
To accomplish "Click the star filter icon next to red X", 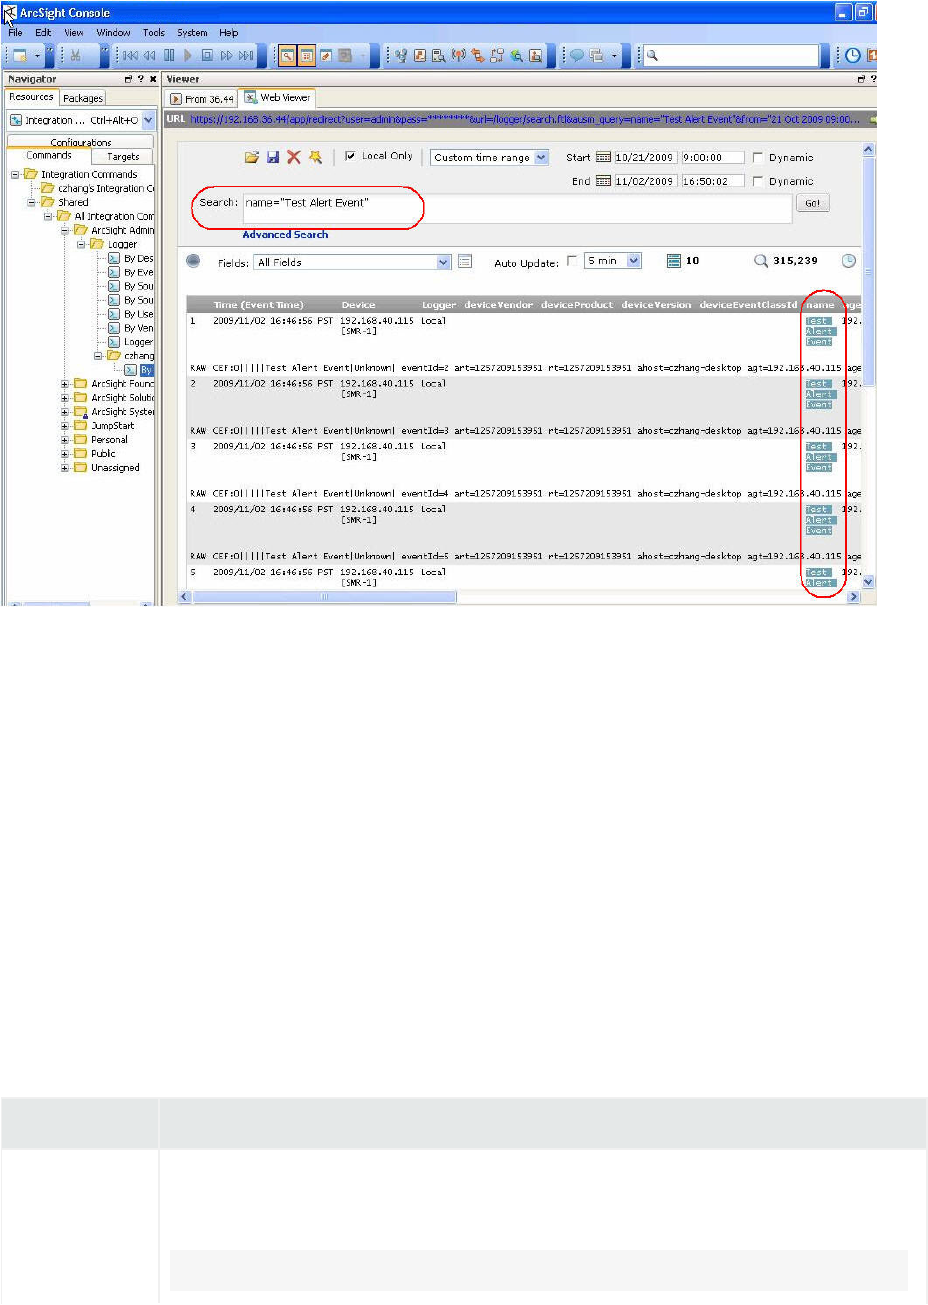I will point(315,157).
